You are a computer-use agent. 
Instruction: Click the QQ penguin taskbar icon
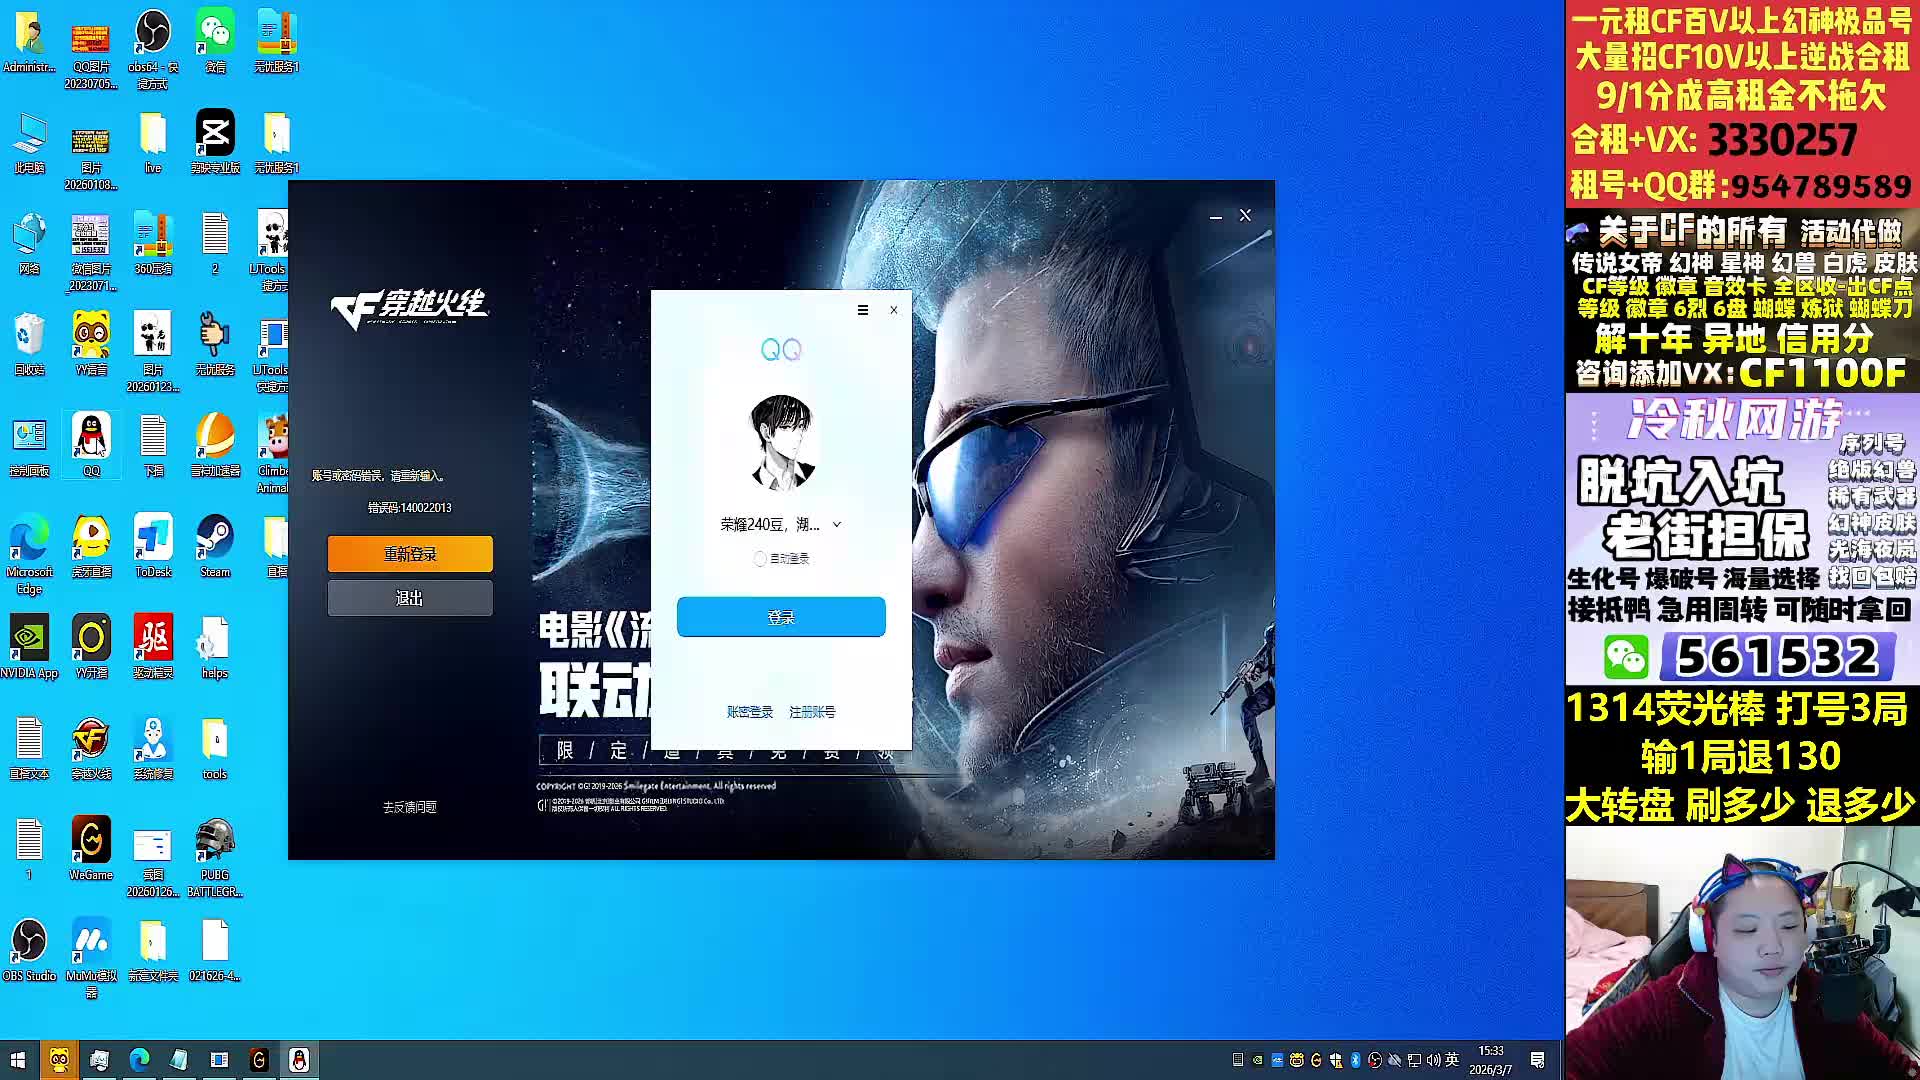299,1060
